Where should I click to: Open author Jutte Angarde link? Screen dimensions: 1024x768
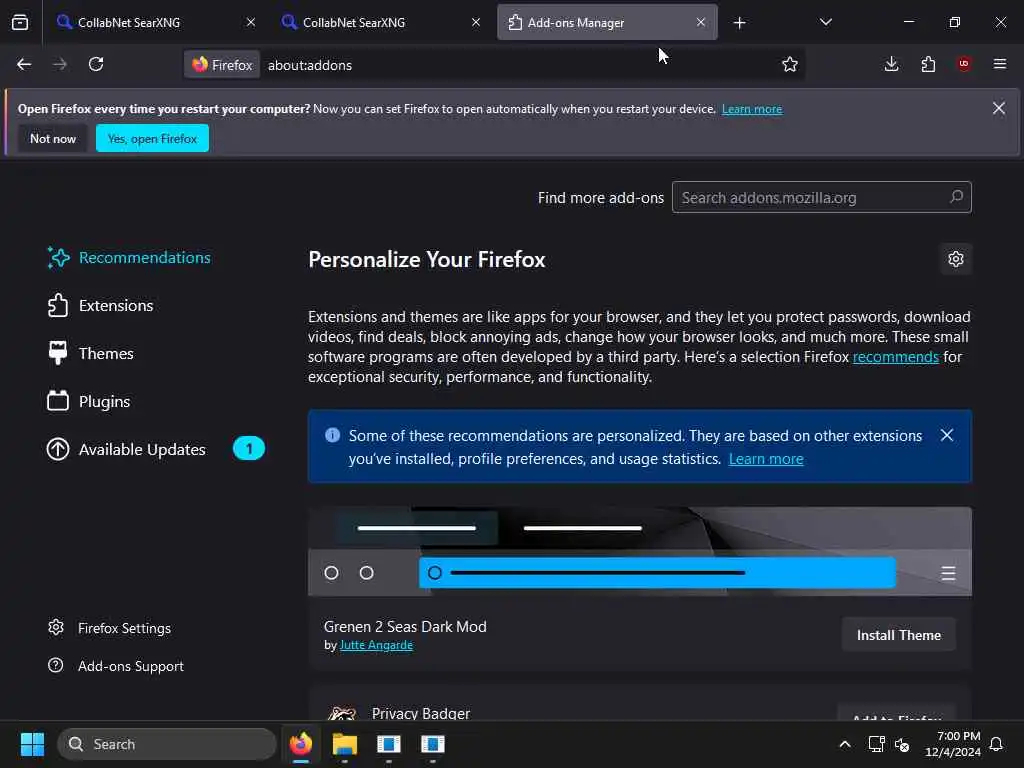coord(376,645)
